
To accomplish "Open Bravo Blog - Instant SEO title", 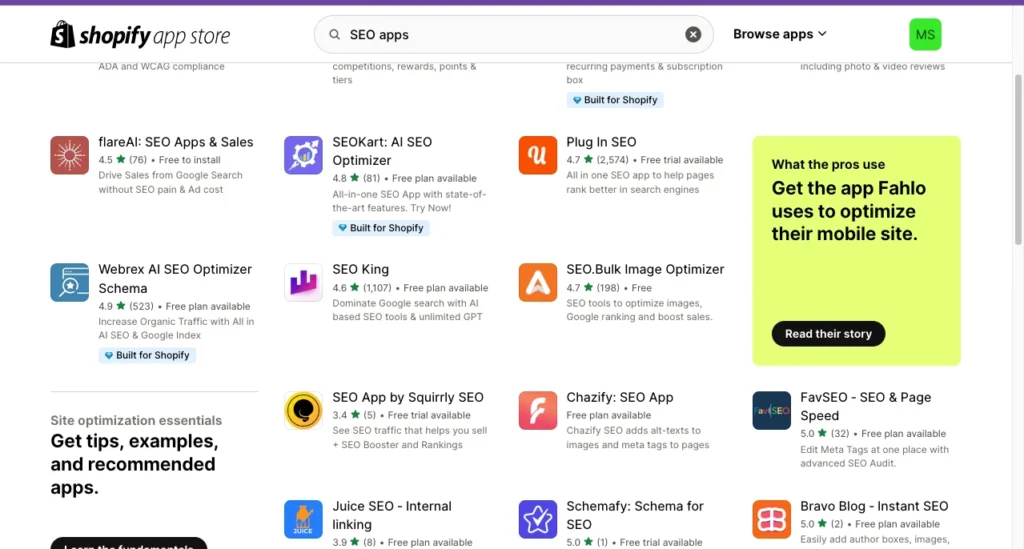I will click(x=874, y=506).
